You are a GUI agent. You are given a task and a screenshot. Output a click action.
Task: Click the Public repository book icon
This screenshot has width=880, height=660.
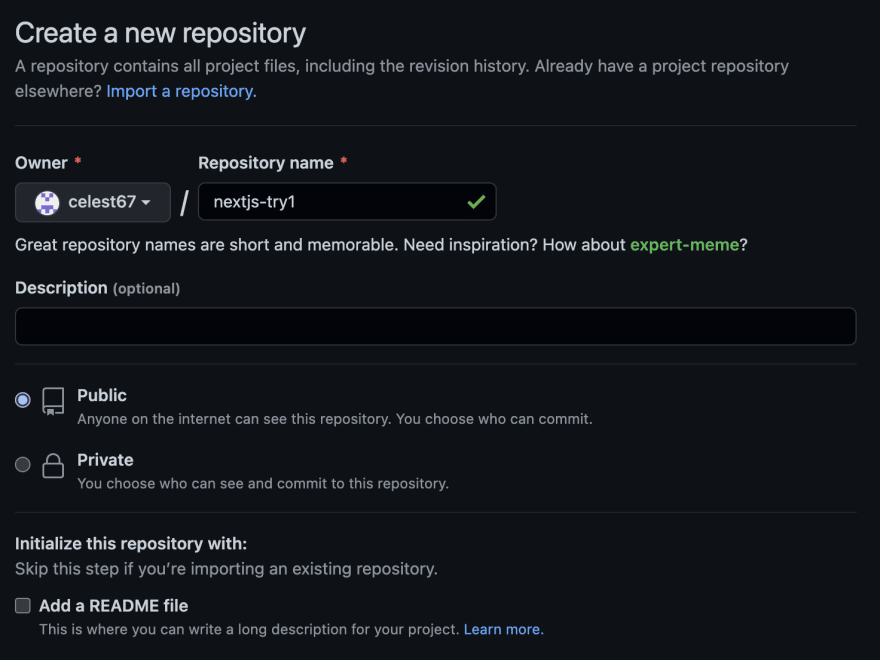click(53, 401)
